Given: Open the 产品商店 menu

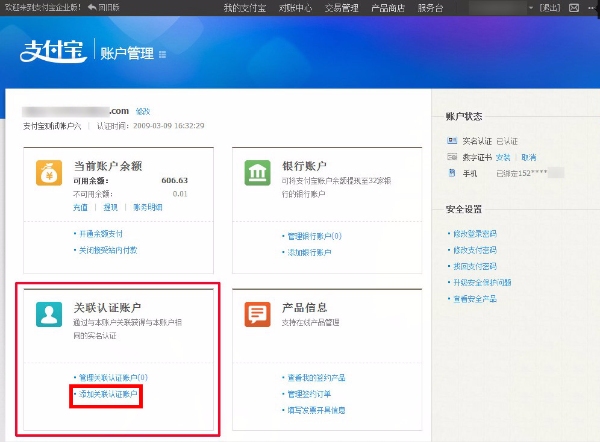Looking at the screenshot, I should pos(388,8).
